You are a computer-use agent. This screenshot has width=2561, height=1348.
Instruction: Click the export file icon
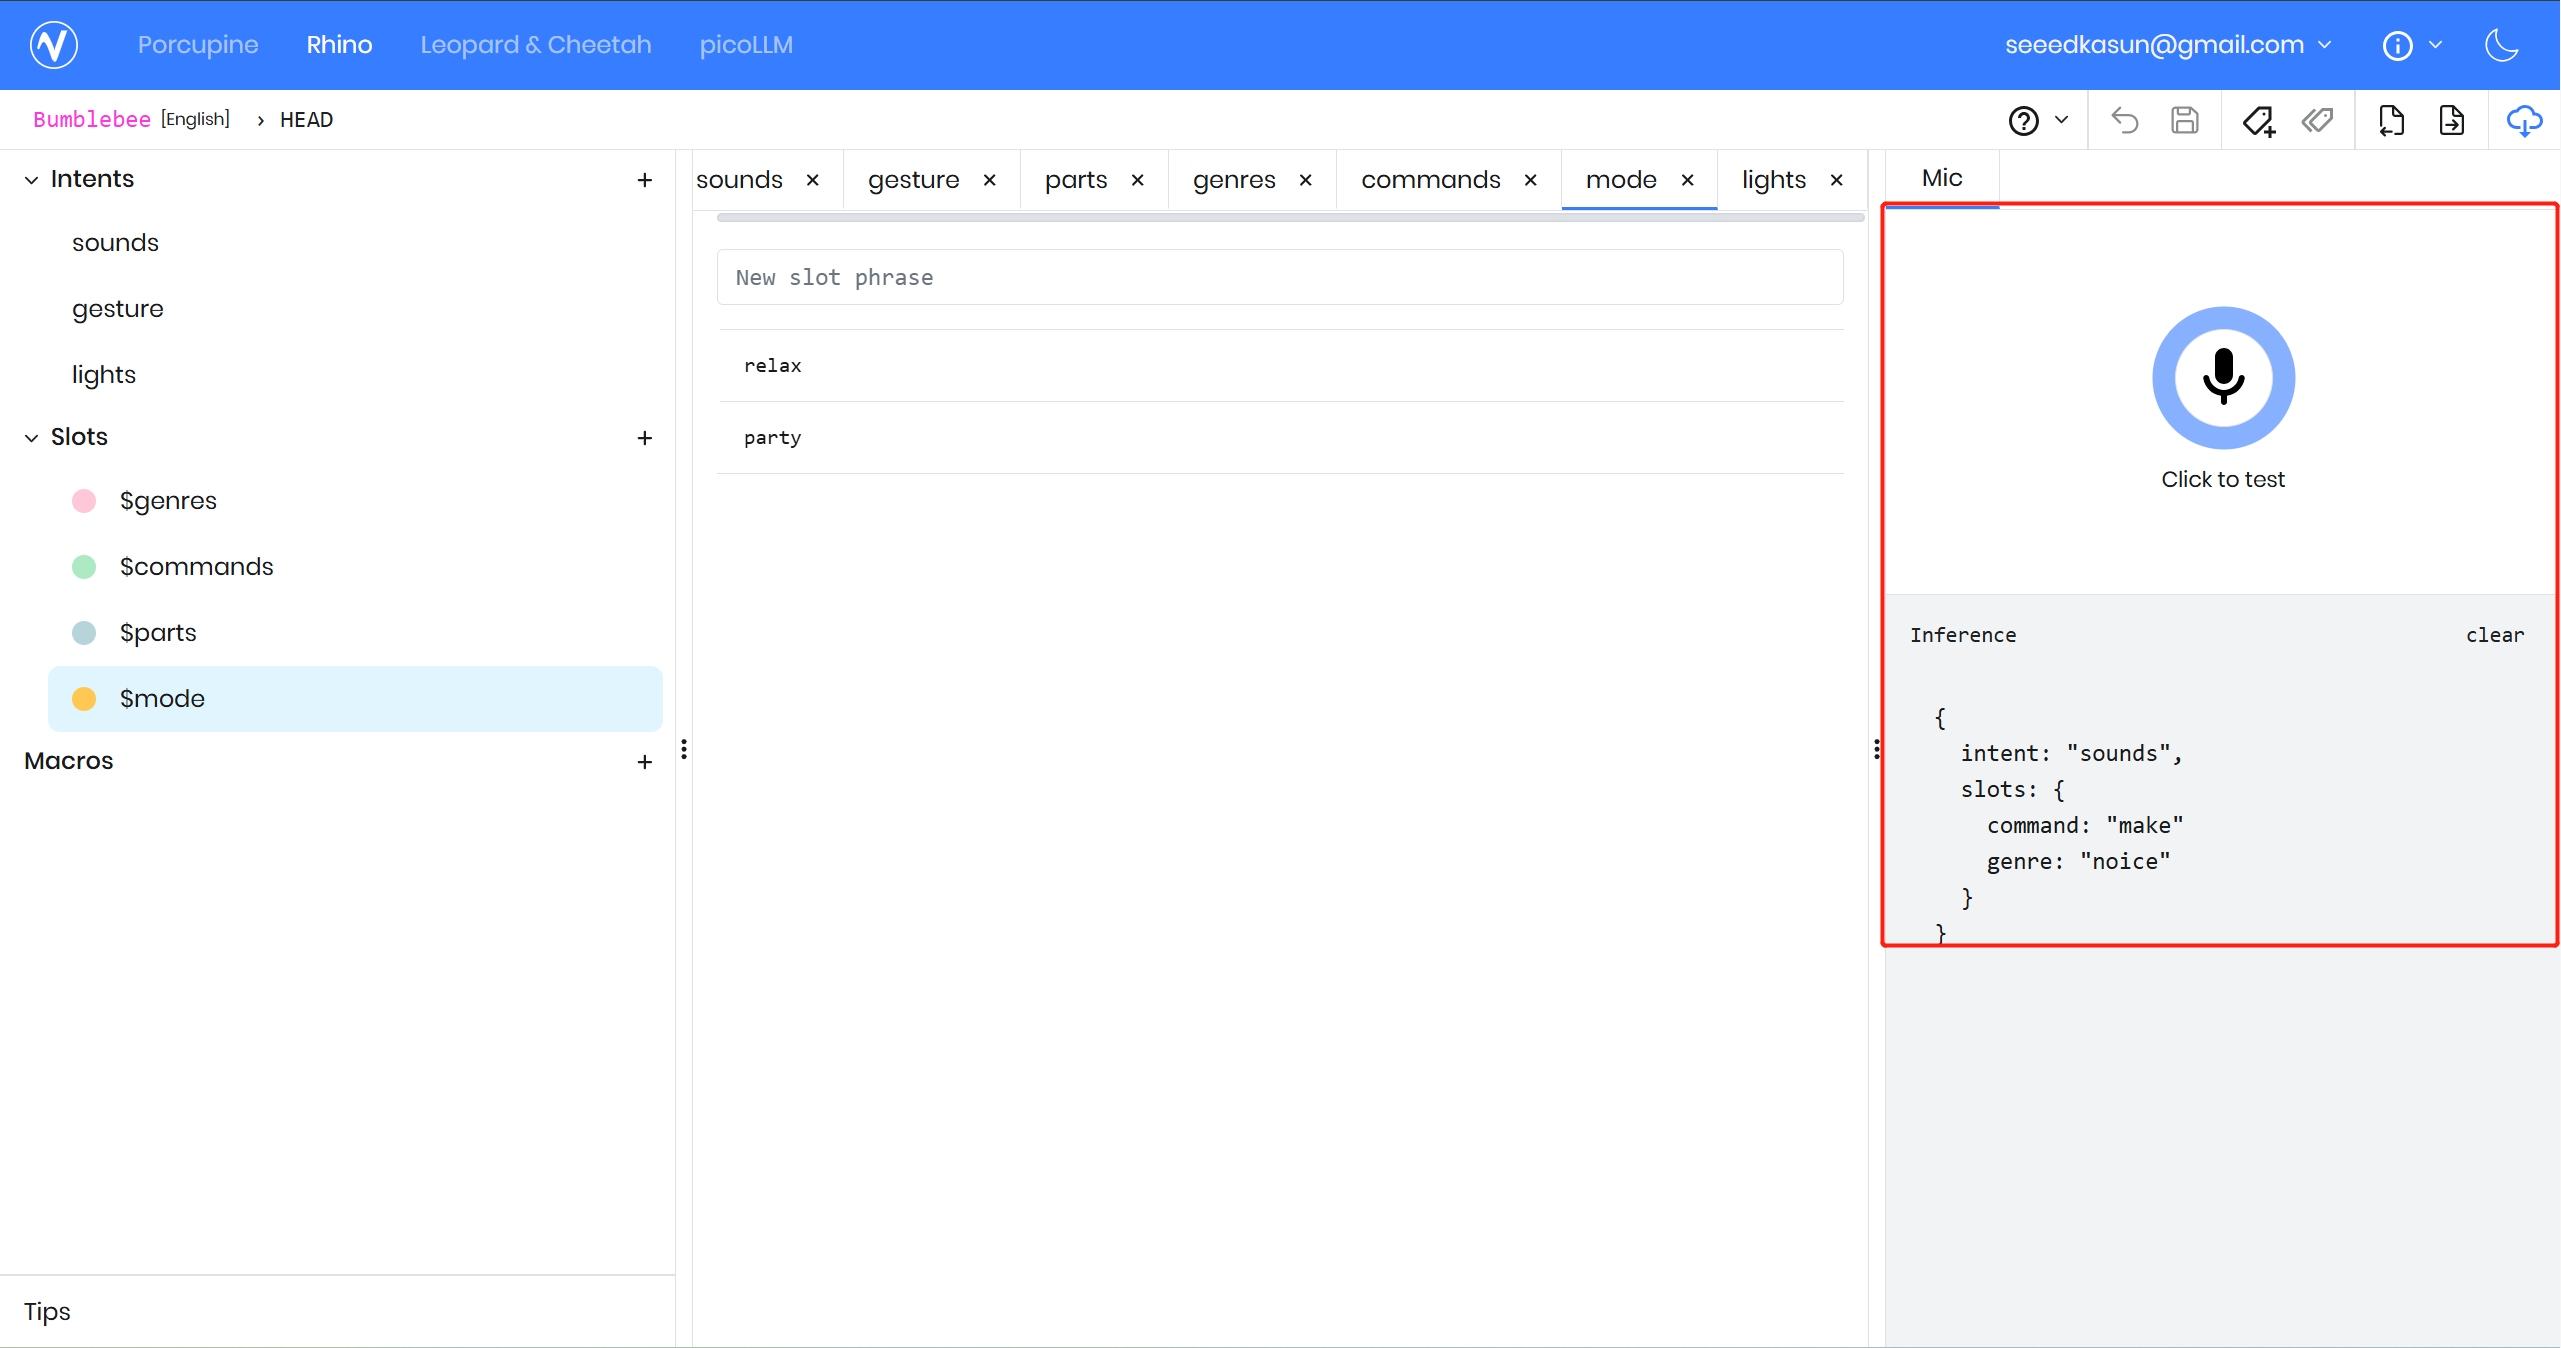click(x=2451, y=121)
